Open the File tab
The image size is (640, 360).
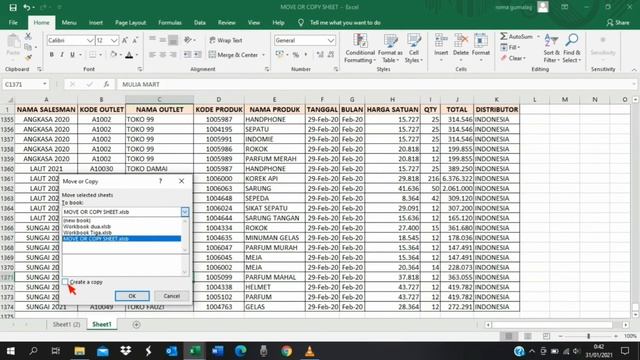(13, 23)
